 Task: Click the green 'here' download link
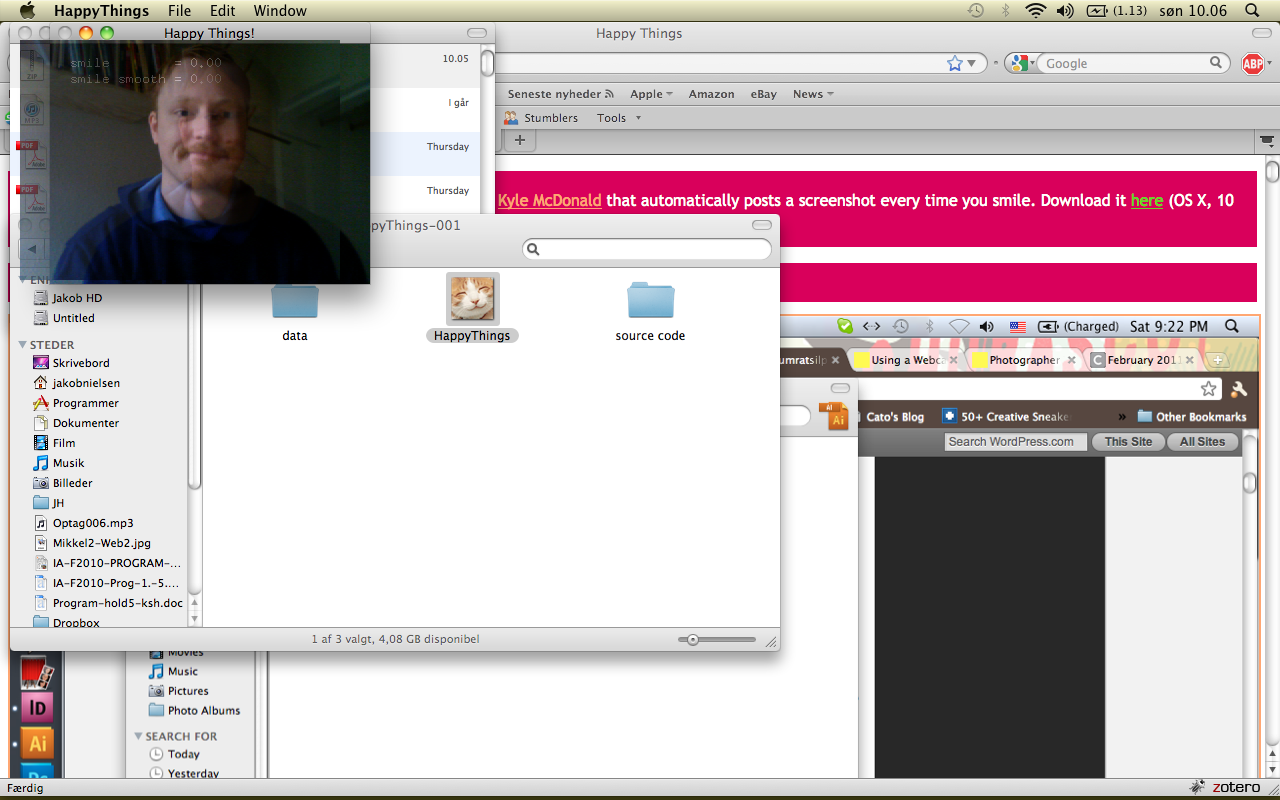coord(1146,200)
